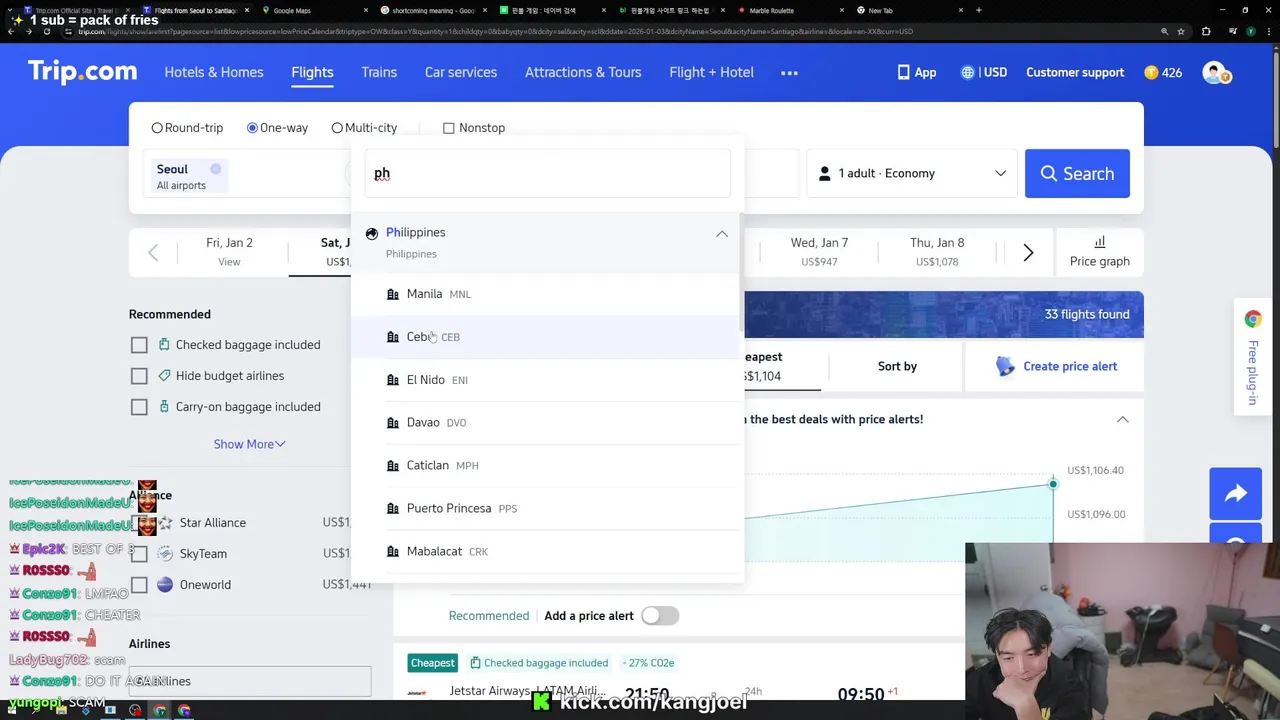This screenshot has height=720, width=1280.
Task: Open the Sort by options
Action: [897, 366]
